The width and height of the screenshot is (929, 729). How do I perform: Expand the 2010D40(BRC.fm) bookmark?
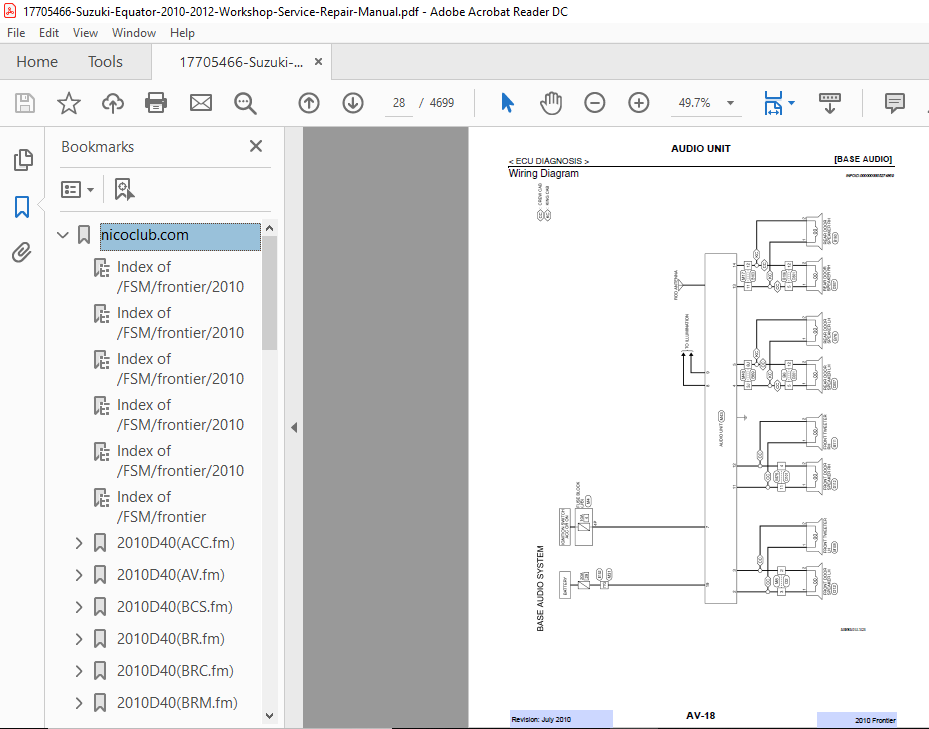[79, 671]
